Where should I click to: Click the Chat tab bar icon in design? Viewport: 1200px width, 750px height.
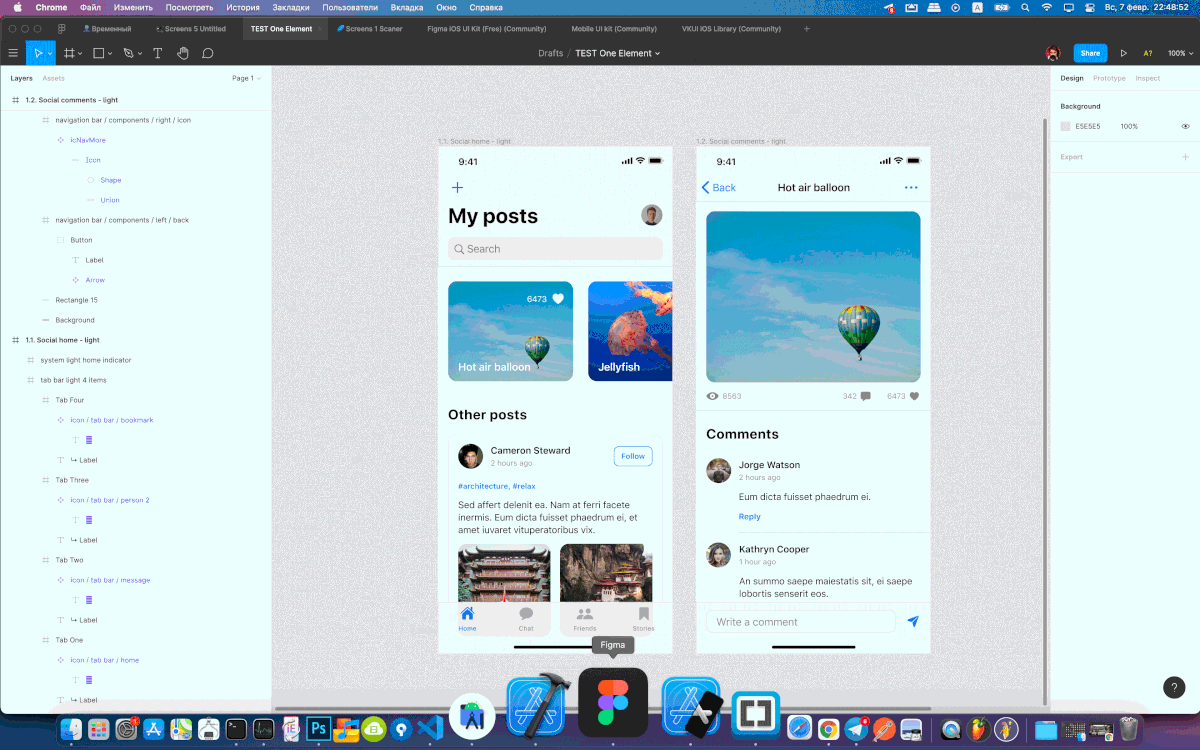526,614
